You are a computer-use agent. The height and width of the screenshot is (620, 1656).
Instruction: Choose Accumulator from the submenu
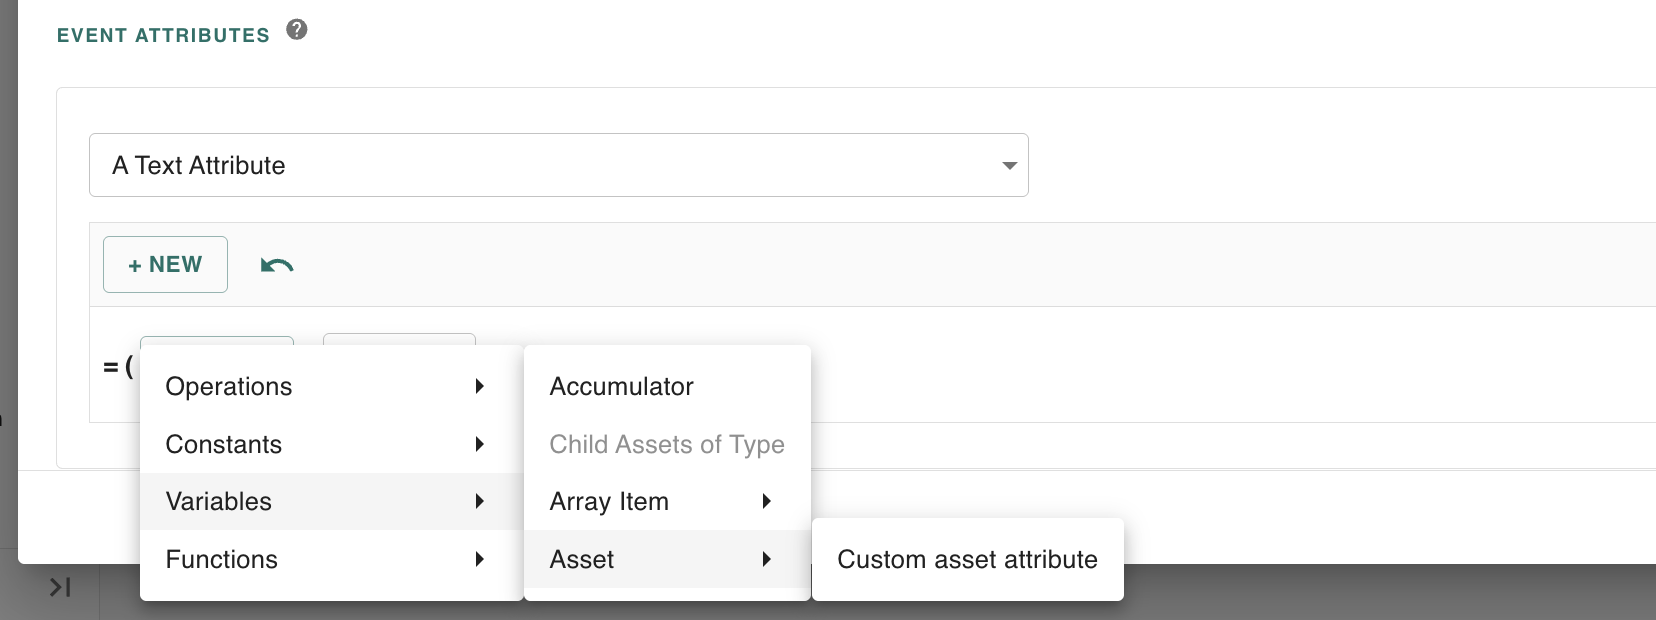point(621,387)
